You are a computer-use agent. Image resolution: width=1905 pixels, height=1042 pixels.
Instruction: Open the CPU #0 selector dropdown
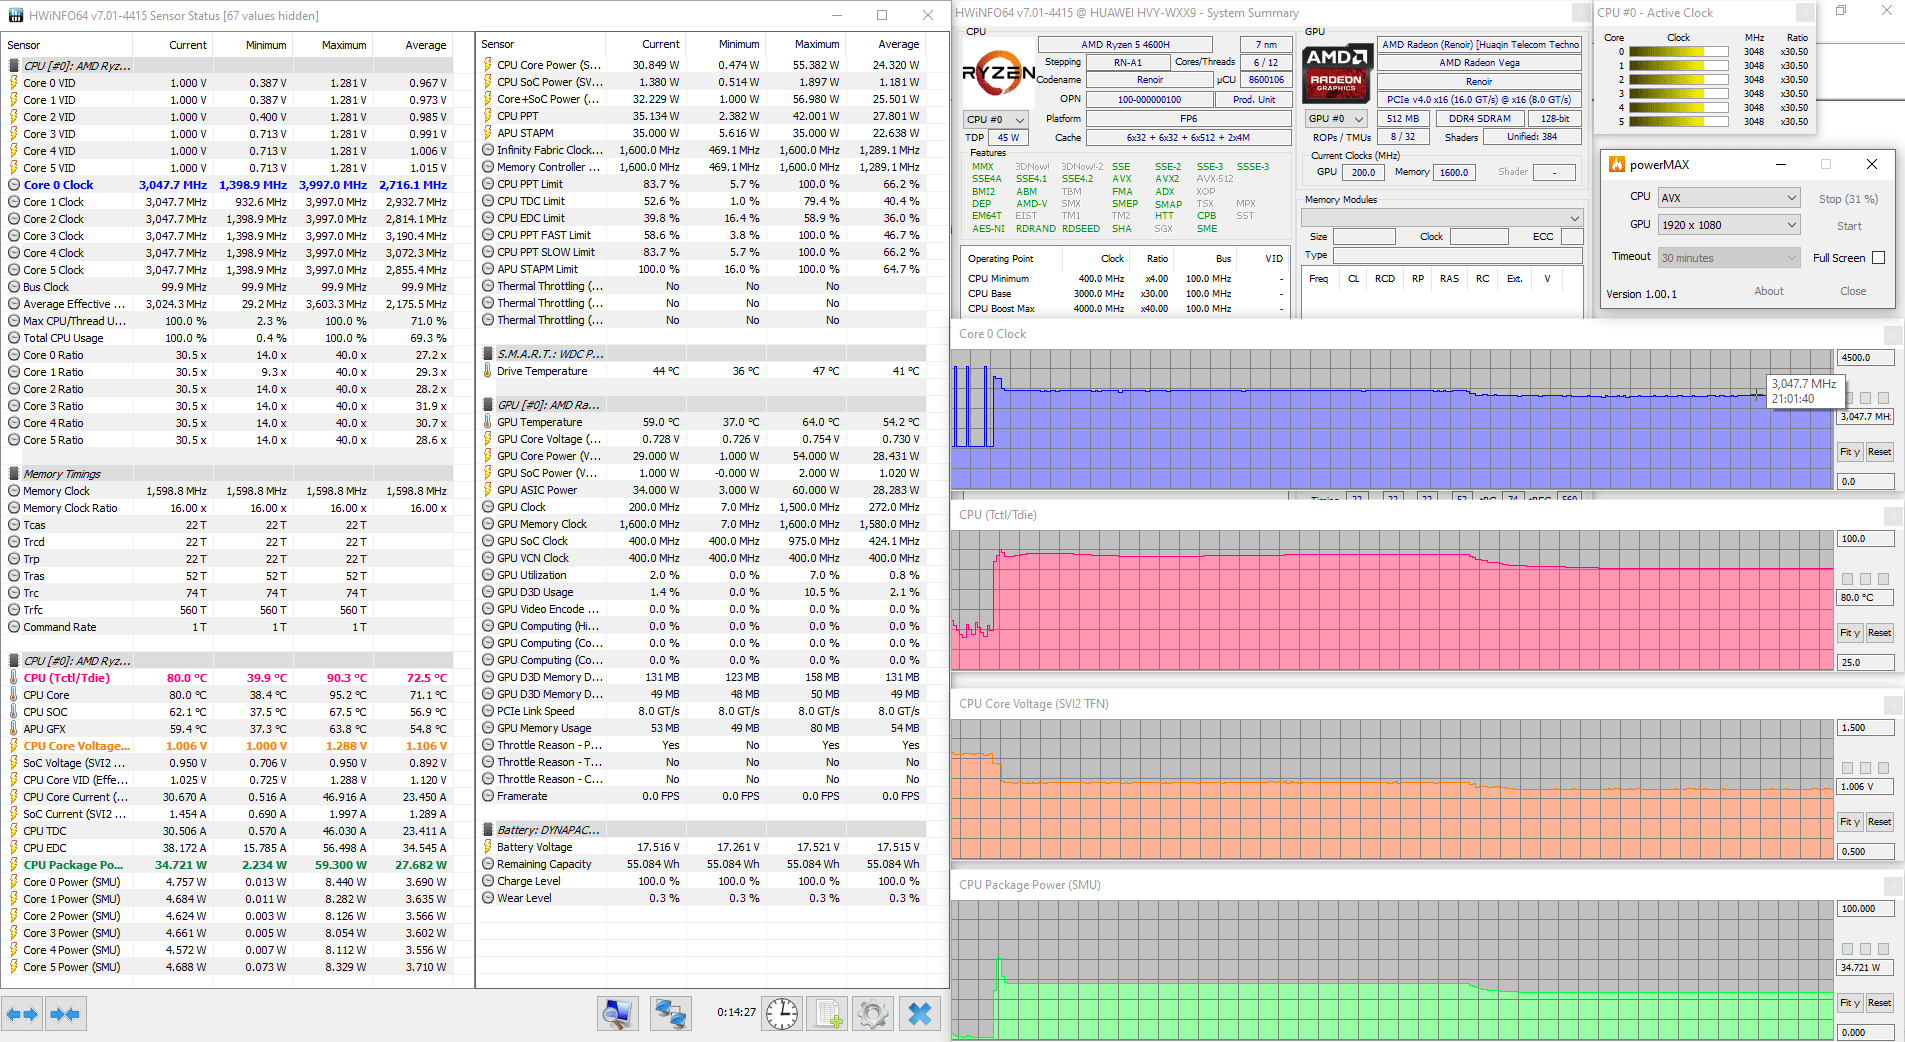[995, 120]
